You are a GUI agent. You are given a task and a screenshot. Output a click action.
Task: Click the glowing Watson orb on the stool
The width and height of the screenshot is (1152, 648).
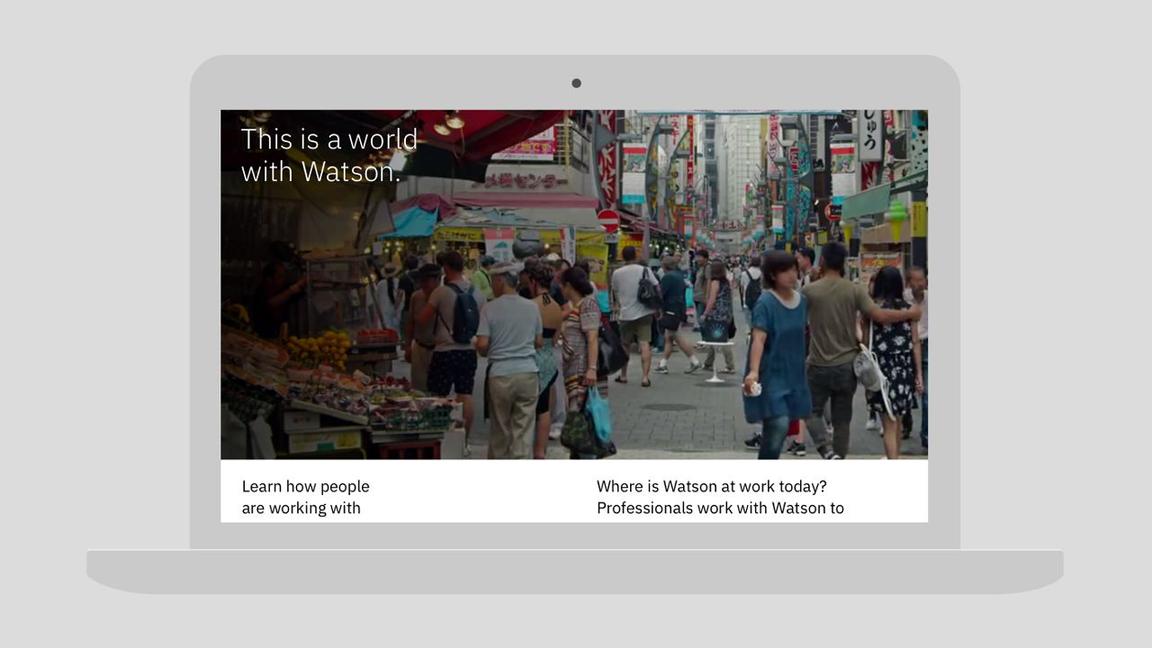(x=715, y=329)
